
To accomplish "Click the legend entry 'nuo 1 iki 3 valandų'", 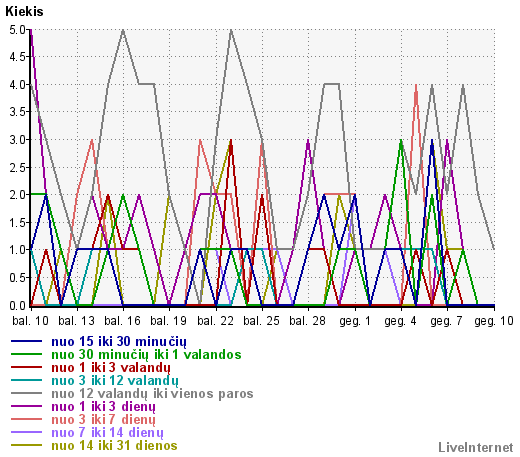I will click(x=111, y=367).
